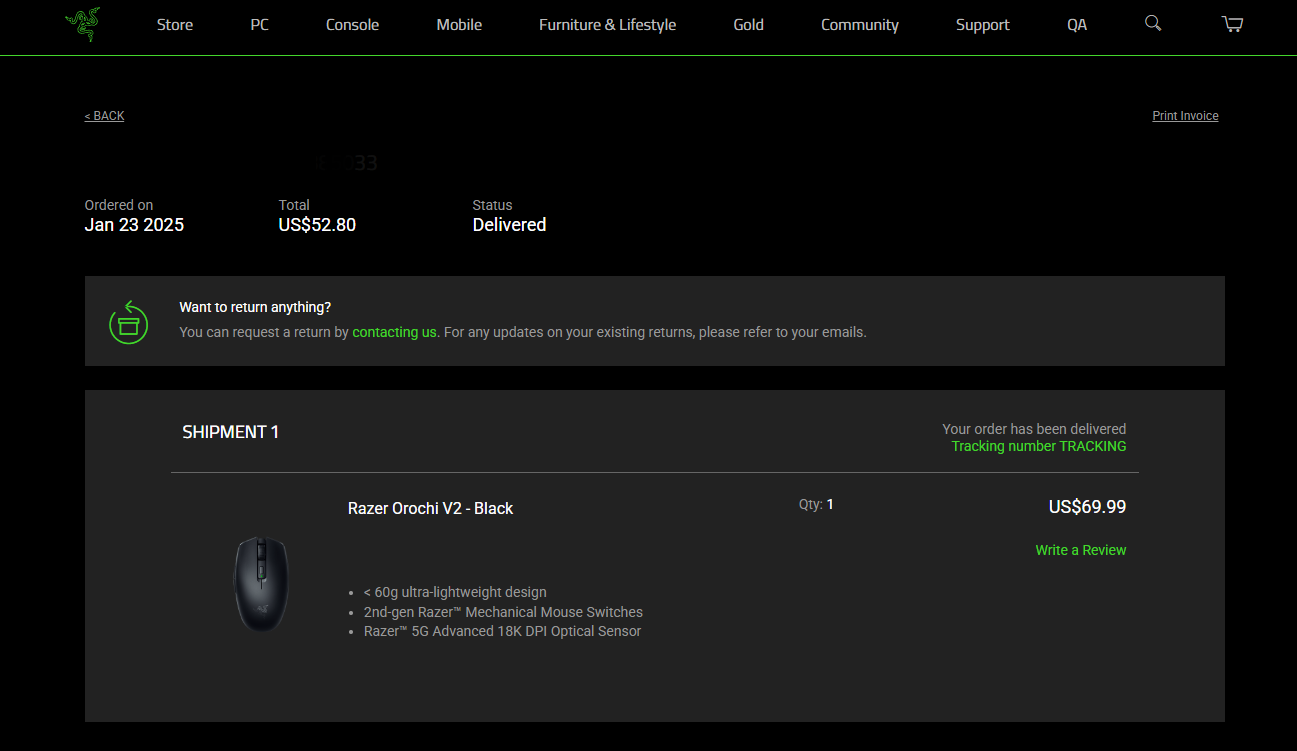Follow the 'contacting us' link

394,332
